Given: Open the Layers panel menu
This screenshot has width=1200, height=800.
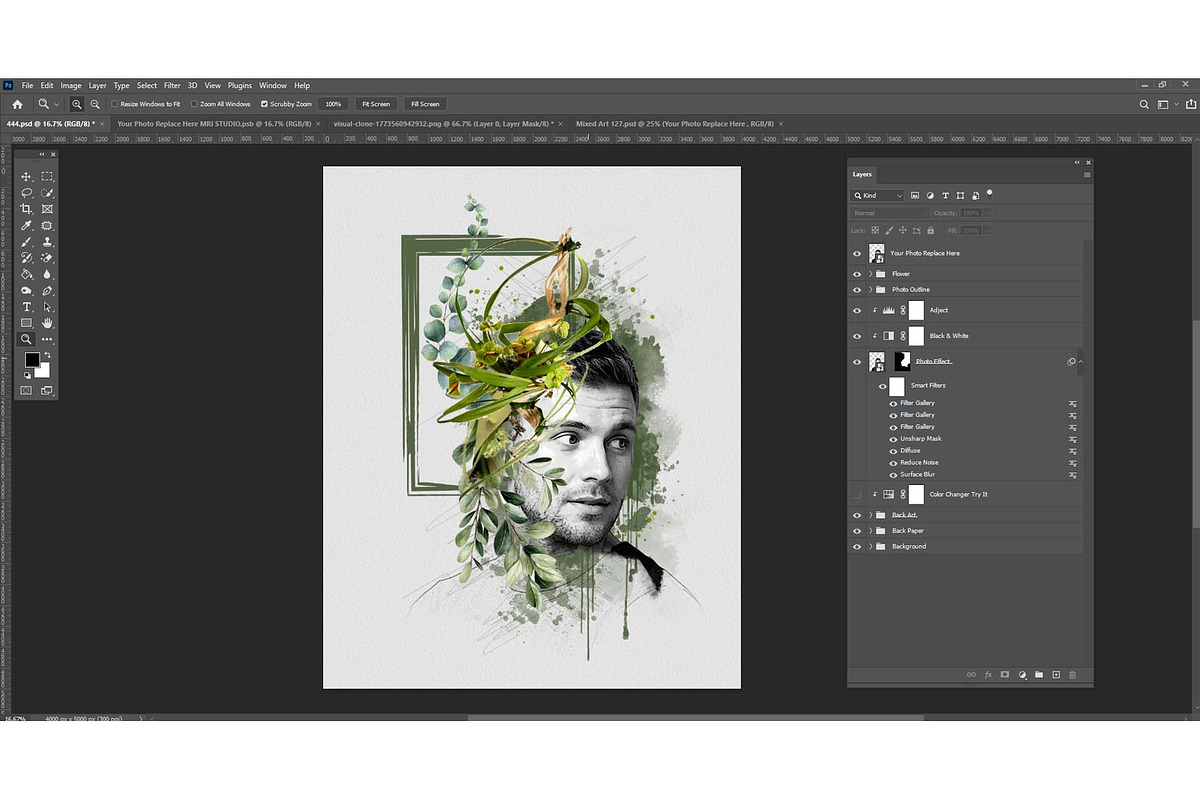Looking at the screenshot, I should [x=1087, y=174].
